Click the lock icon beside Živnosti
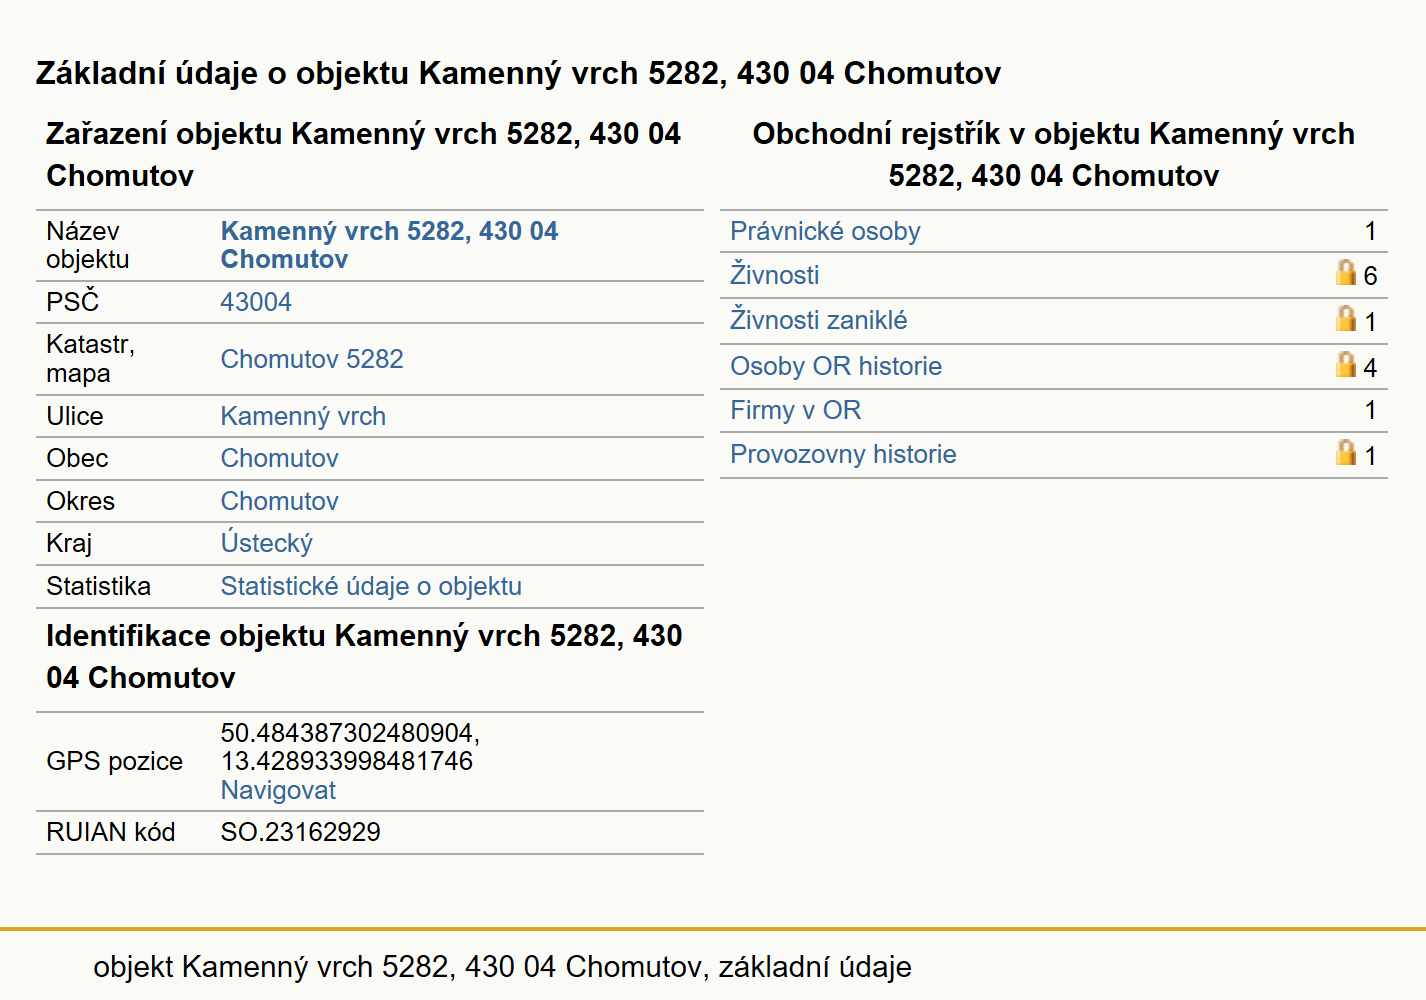The height and width of the screenshot is (1000, 1426). click(1346, 272)
